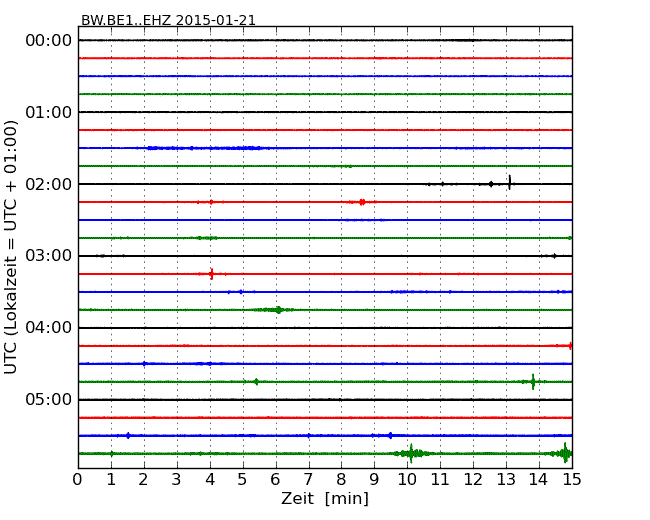Click x-axis tick label 15

pos(572,480)
